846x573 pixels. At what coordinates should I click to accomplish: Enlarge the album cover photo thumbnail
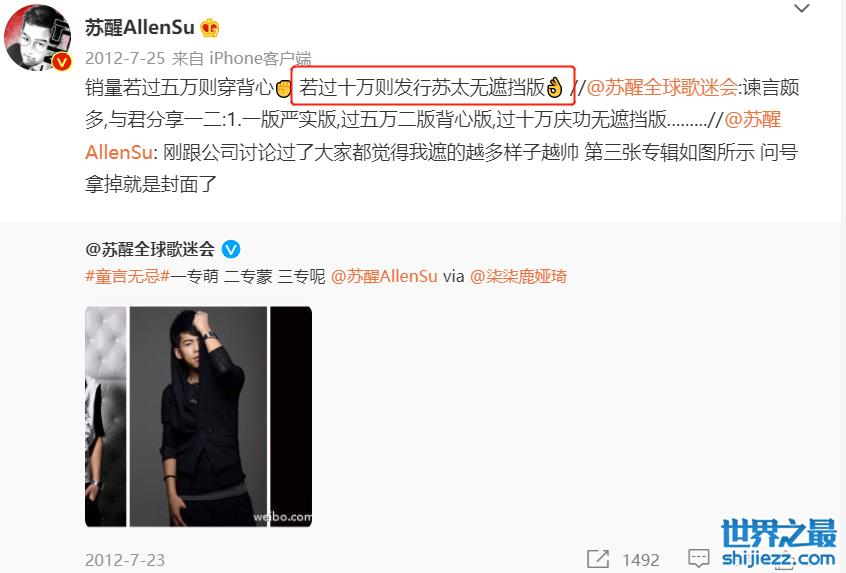point(199,417)
